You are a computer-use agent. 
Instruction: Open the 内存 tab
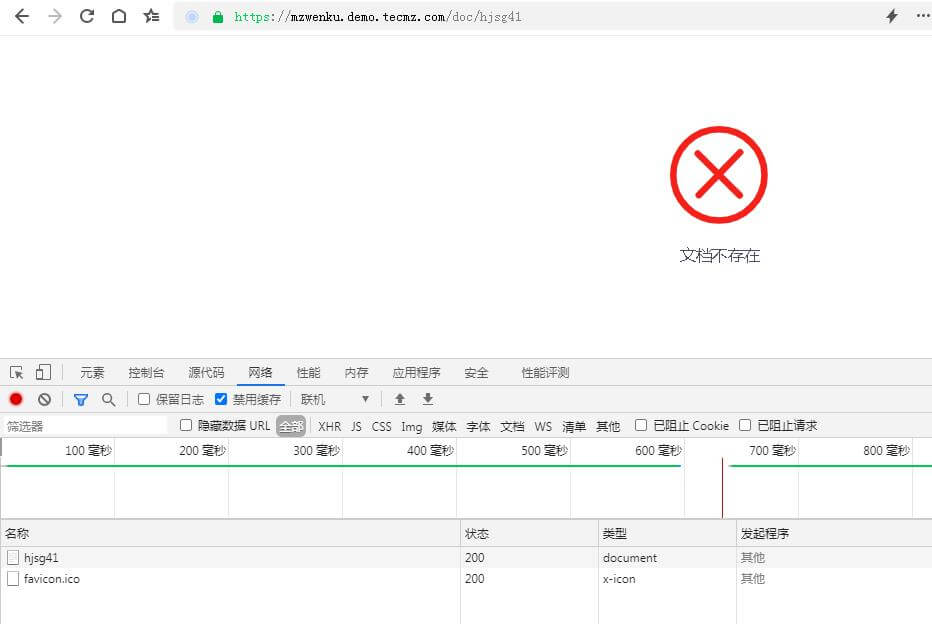(x=357, y=373)
